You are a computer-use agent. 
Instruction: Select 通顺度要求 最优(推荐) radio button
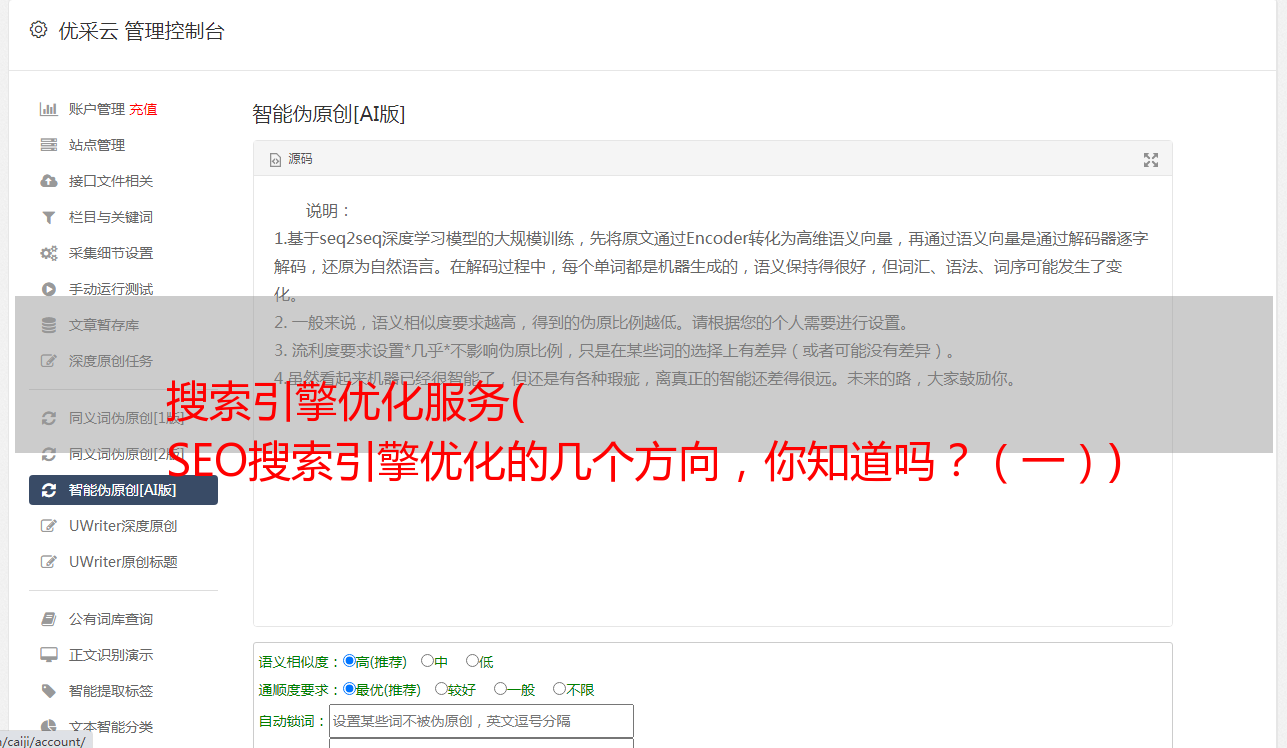click(349, 689)
